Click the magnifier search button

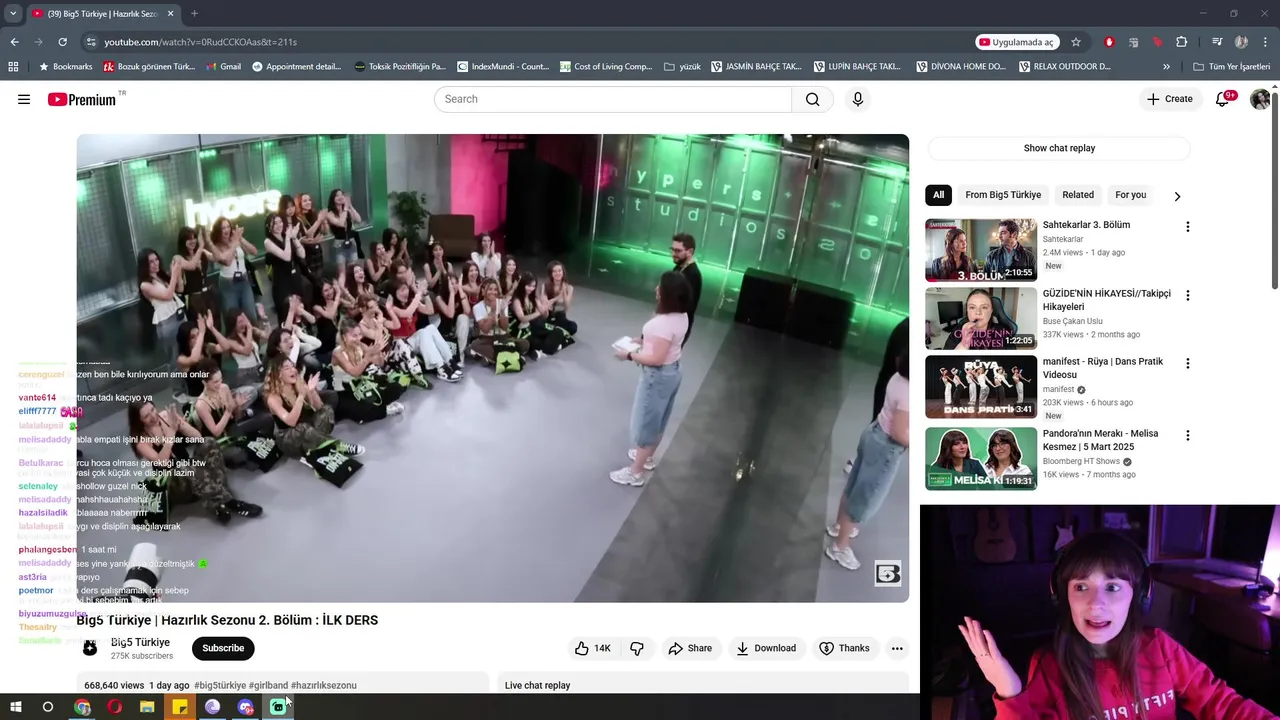coord(812,99)
